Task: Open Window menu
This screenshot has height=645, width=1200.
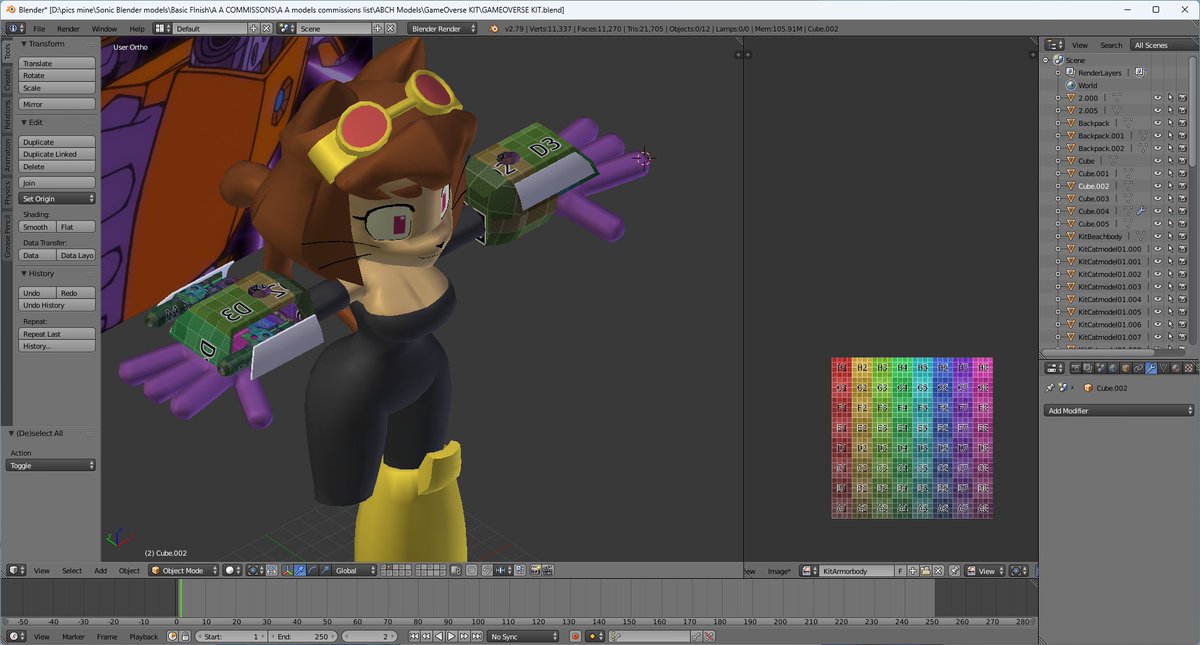Action: [x=104, y=29]
